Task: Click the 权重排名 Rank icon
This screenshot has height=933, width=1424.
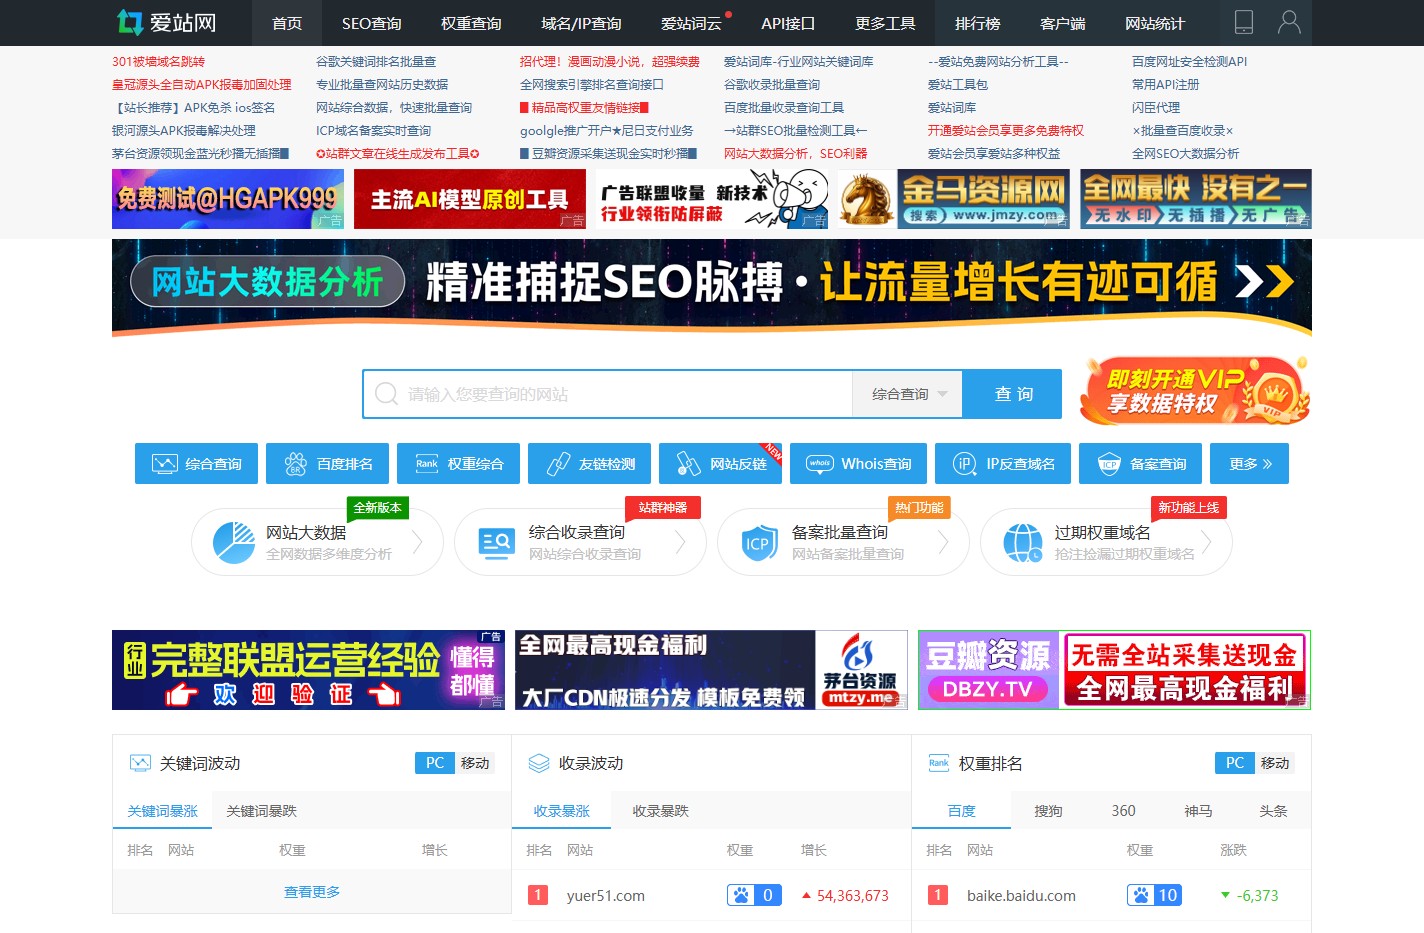Action: click(939, 763)
